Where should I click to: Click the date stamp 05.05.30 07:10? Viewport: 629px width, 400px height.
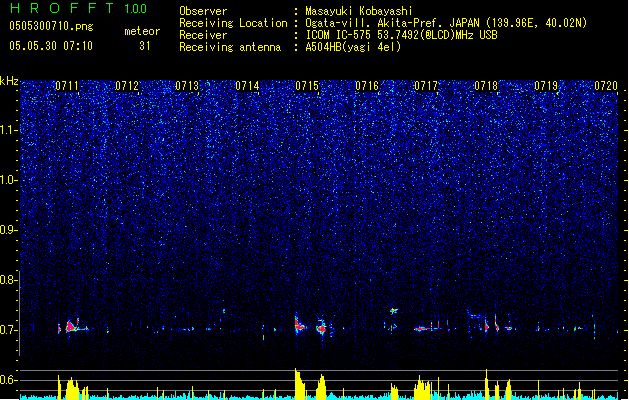point(51,46)
